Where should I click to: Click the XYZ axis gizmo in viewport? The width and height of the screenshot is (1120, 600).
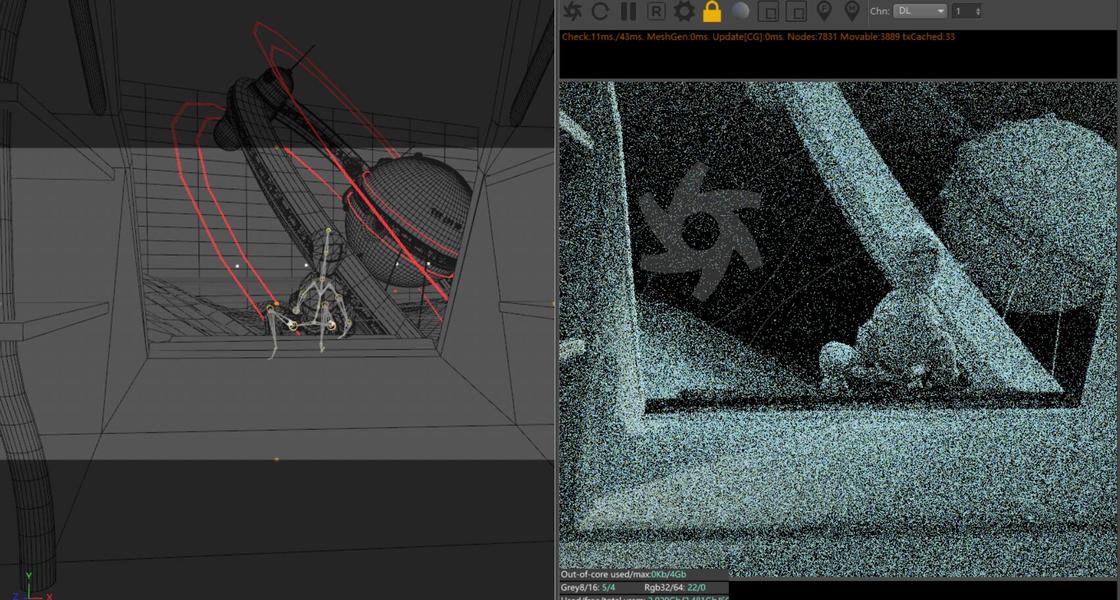[x=32, y=586]
